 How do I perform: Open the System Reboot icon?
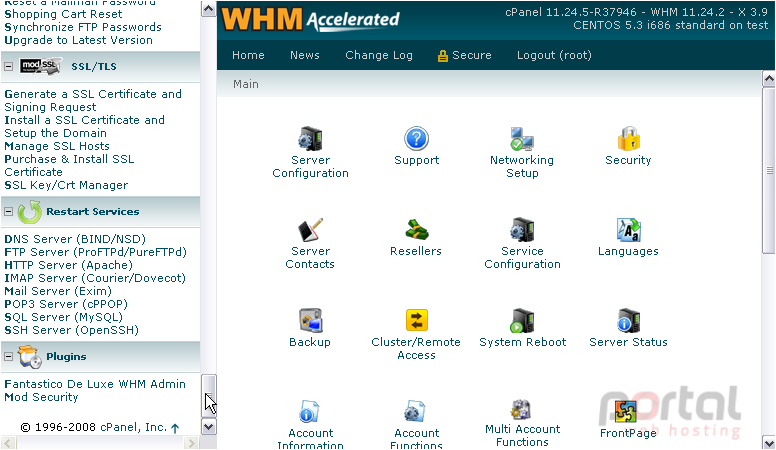[x=522, y=321]
